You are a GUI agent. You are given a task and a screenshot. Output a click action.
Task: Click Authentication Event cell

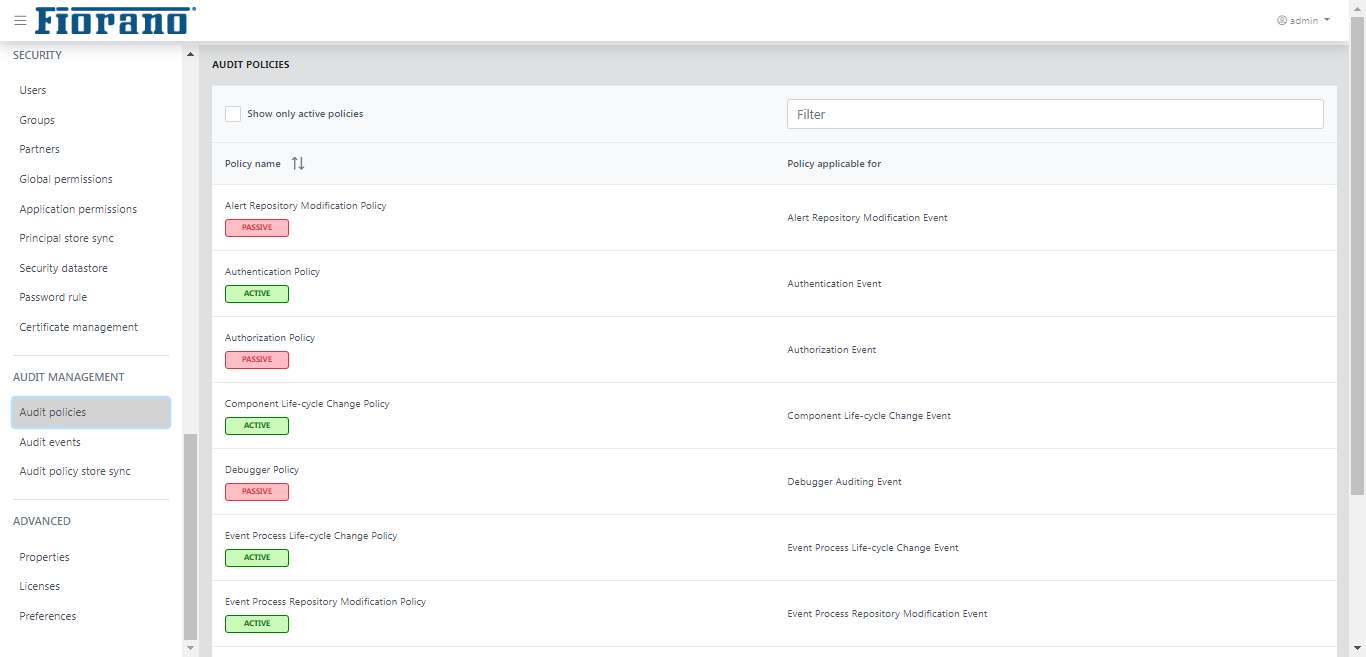point(835,284)
